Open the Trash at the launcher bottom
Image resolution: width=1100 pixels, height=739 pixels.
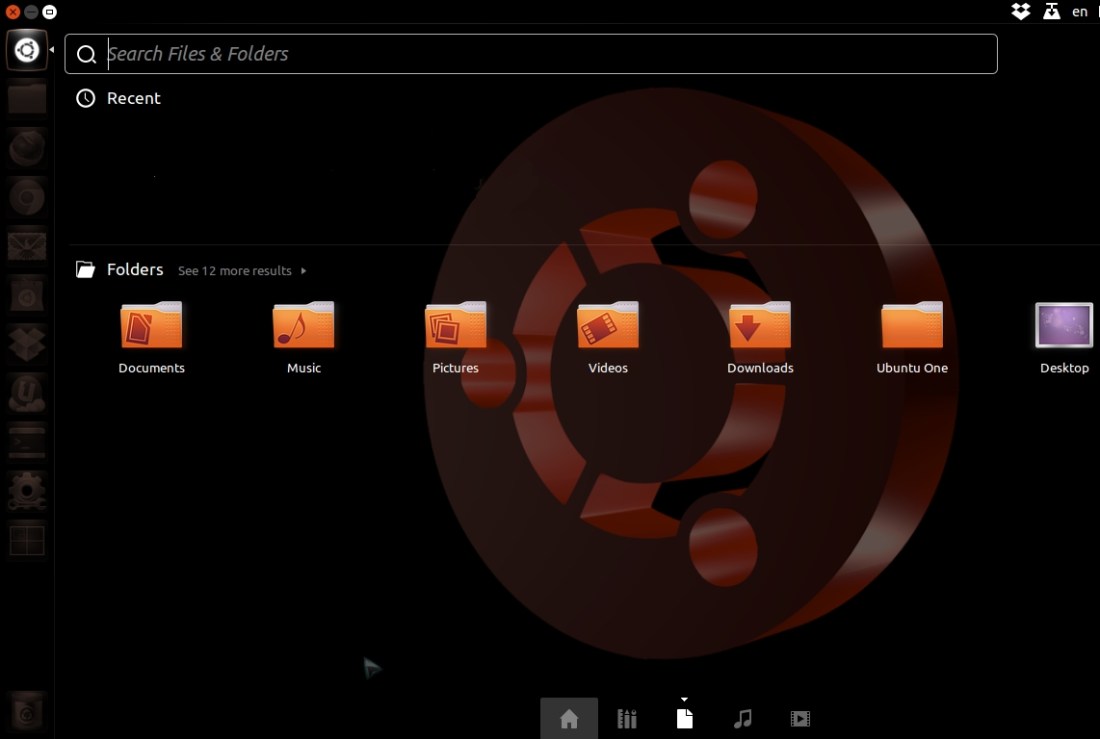pos(26,712)
